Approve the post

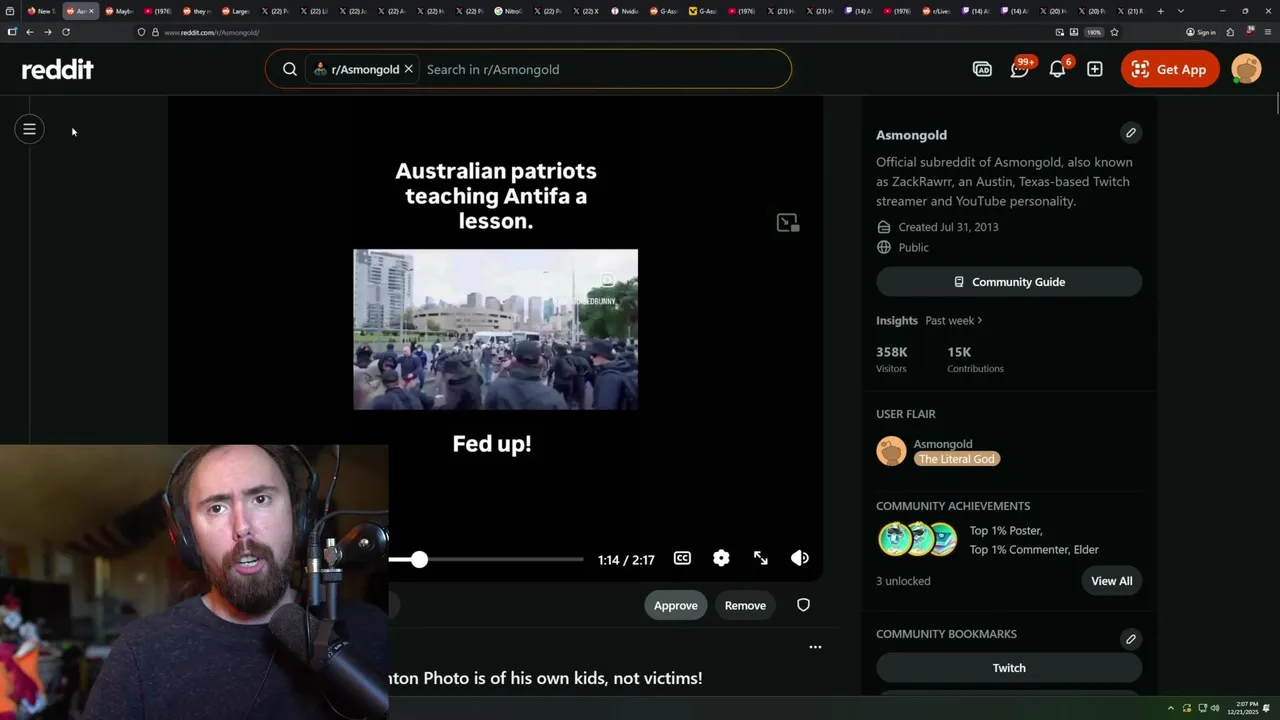(675, 605)
